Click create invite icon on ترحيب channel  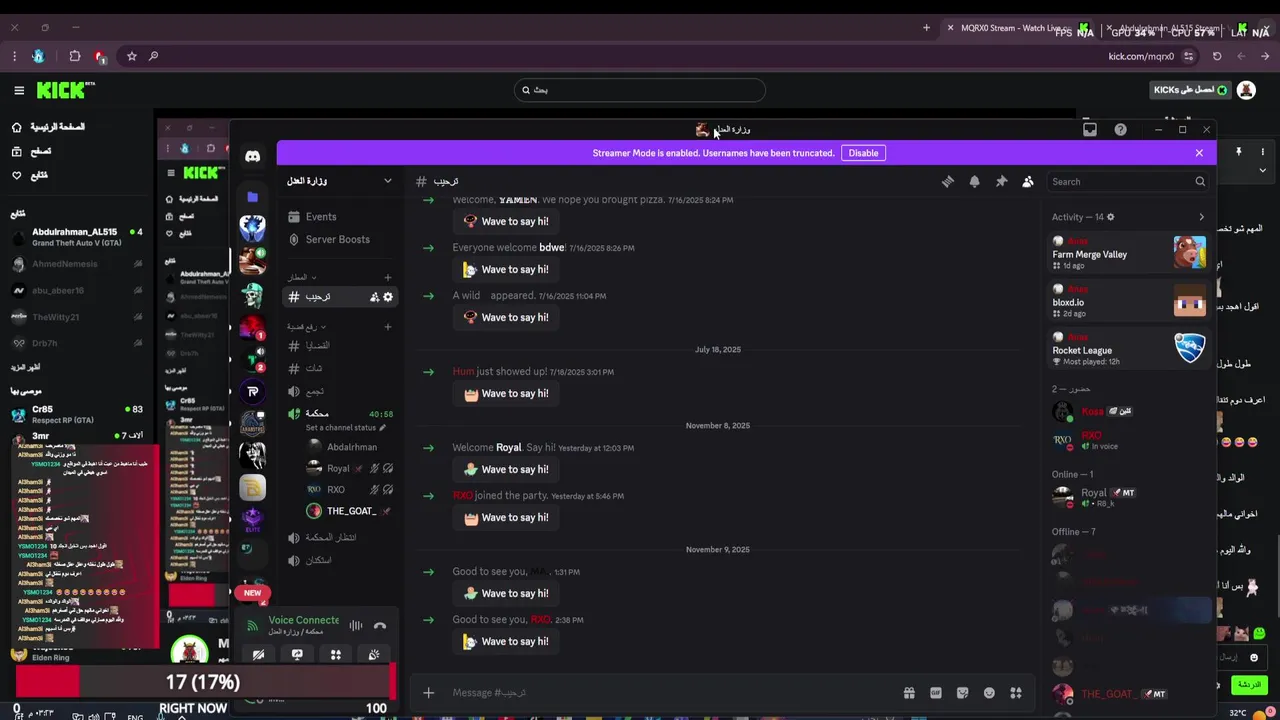coord(374,297)
